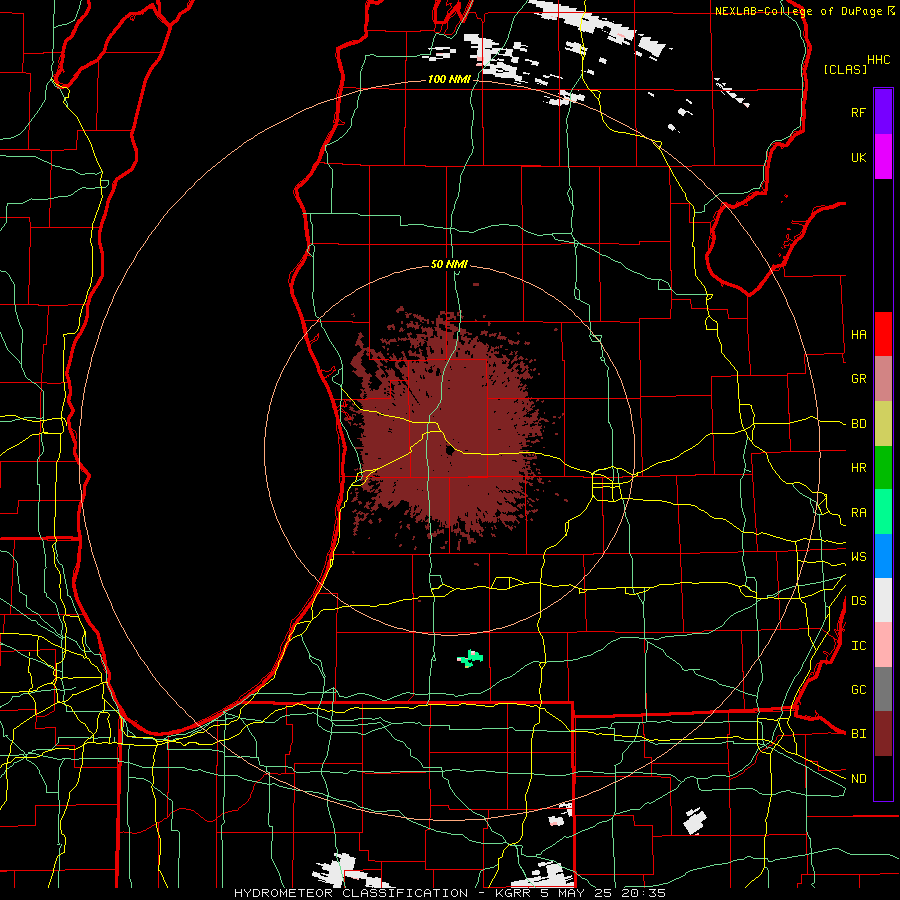
Task: Click the black radar site dot inside brown echo
Action: tap(449, 451)
